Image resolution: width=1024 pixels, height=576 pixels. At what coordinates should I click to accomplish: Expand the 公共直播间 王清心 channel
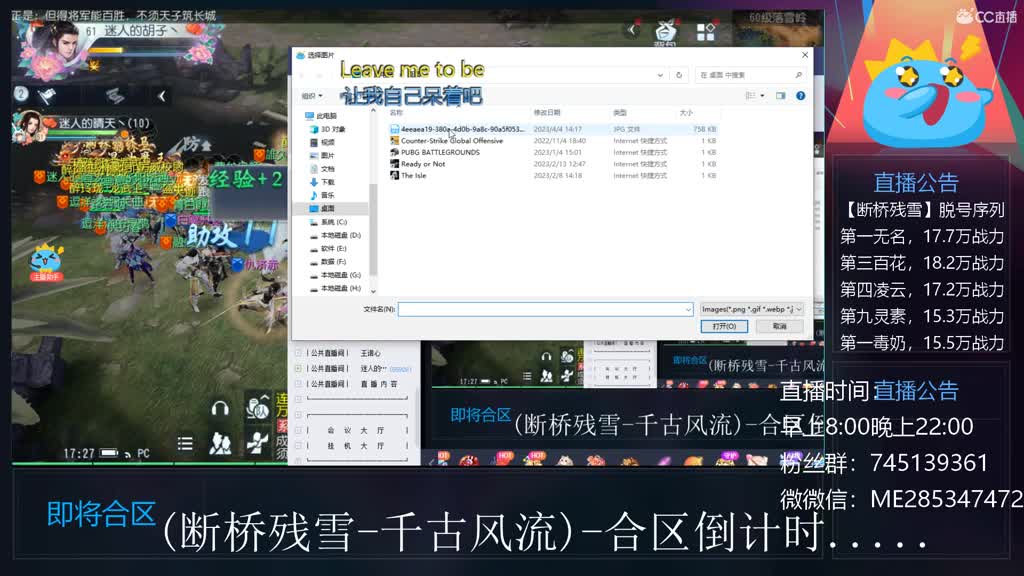click(x=298, y=353)
